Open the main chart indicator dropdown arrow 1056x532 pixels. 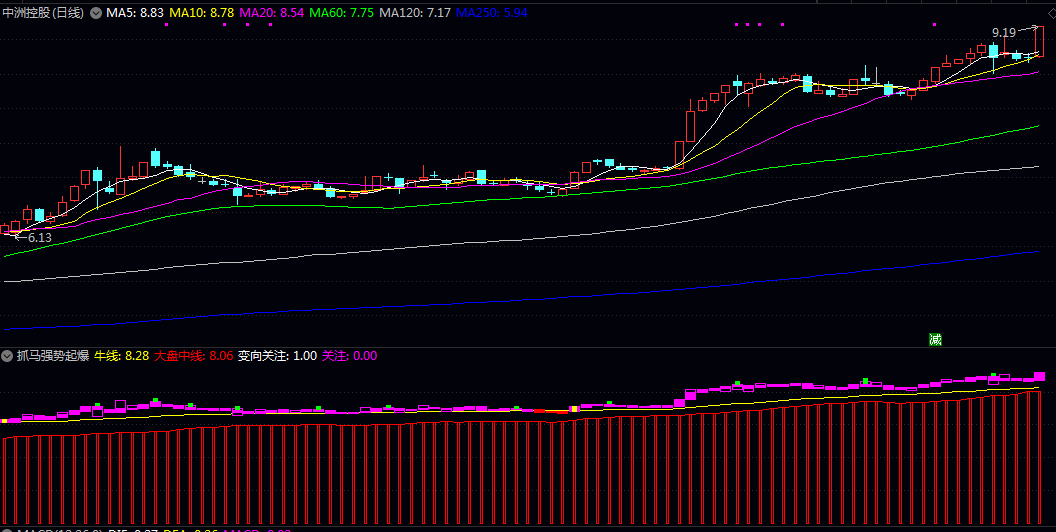coord(95,13)
